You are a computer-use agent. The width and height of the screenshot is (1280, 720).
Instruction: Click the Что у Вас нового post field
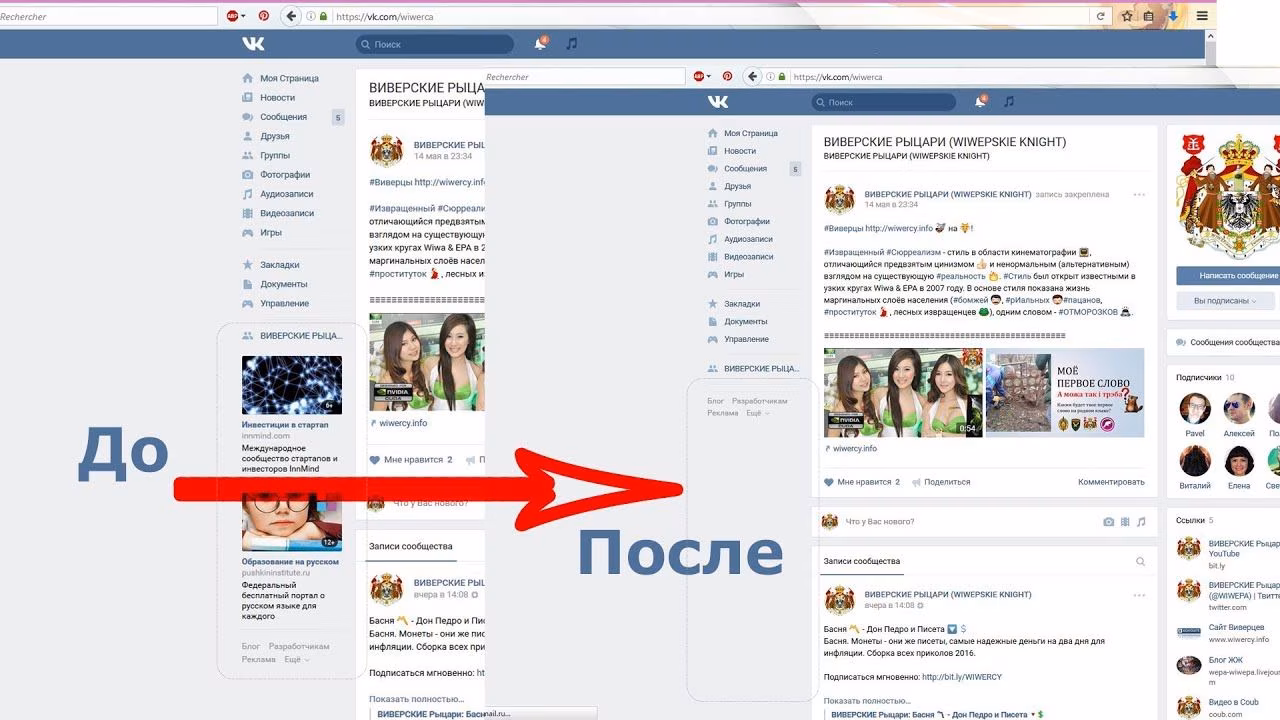tap(880, 522)
